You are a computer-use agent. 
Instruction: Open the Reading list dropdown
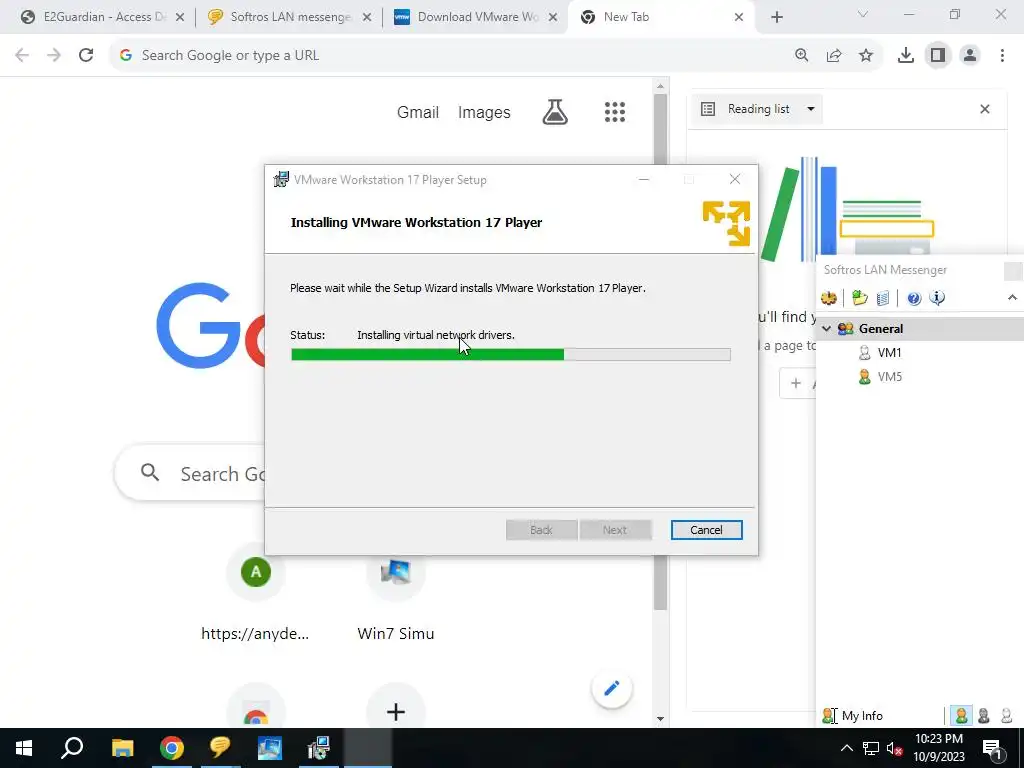(758, 109)
